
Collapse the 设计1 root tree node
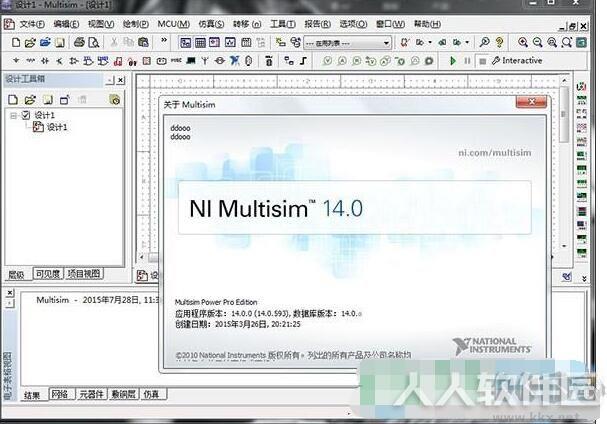14,115
